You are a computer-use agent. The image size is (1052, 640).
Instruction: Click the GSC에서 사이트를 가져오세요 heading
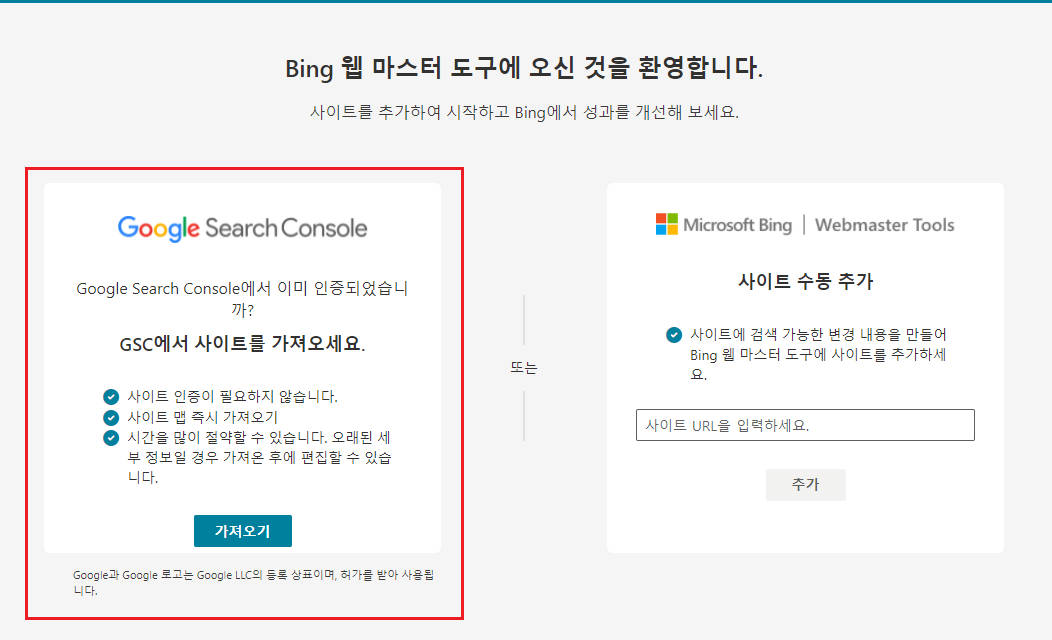click(242, 344)
